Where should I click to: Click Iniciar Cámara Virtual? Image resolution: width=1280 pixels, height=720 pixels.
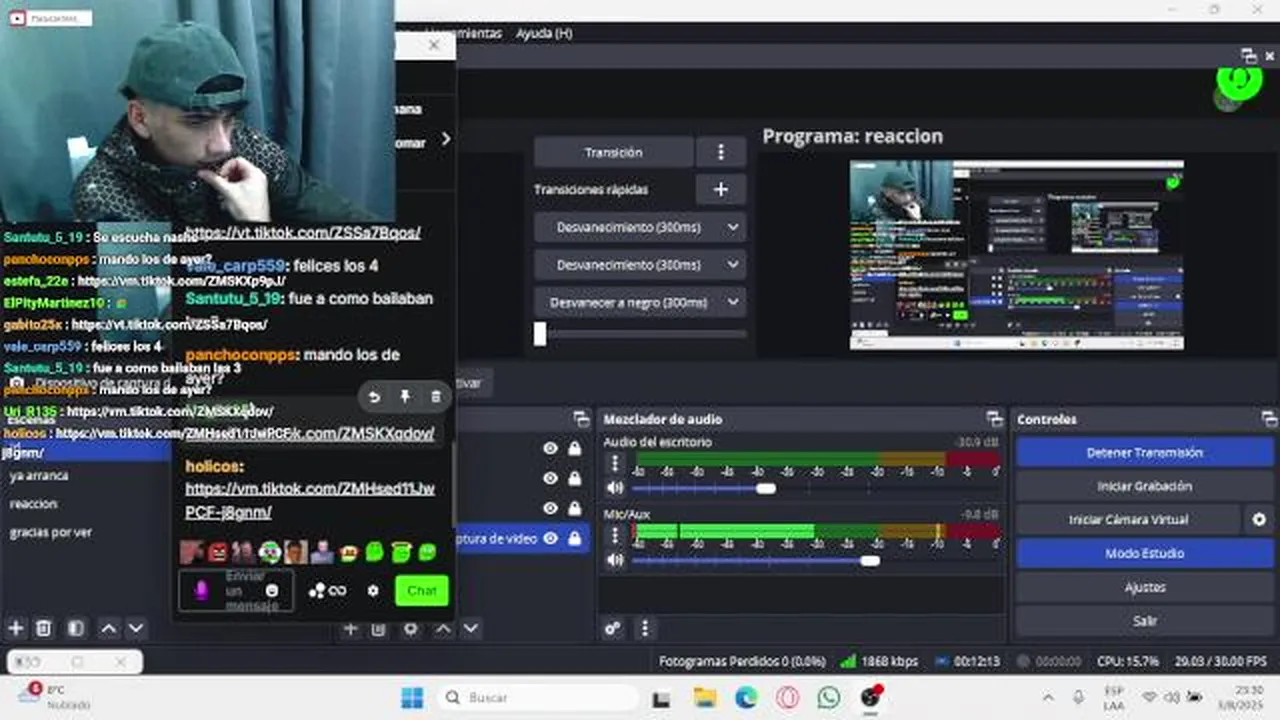[x=1129, y=519]
